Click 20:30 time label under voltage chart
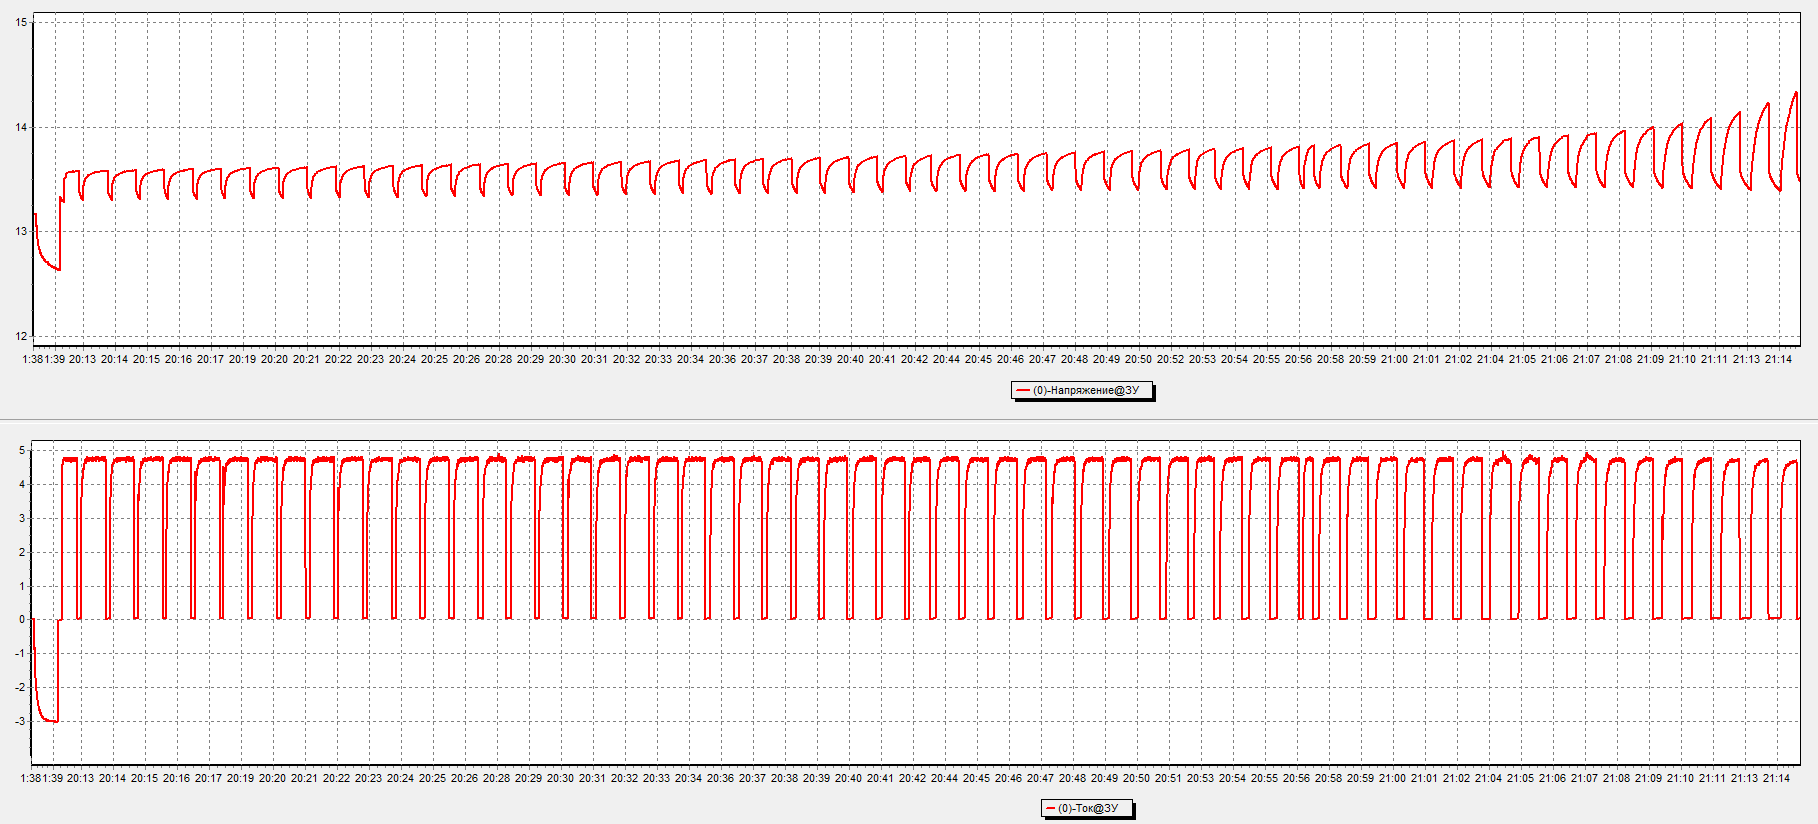Screen dimensions: 1818x824 click(562, 359)
